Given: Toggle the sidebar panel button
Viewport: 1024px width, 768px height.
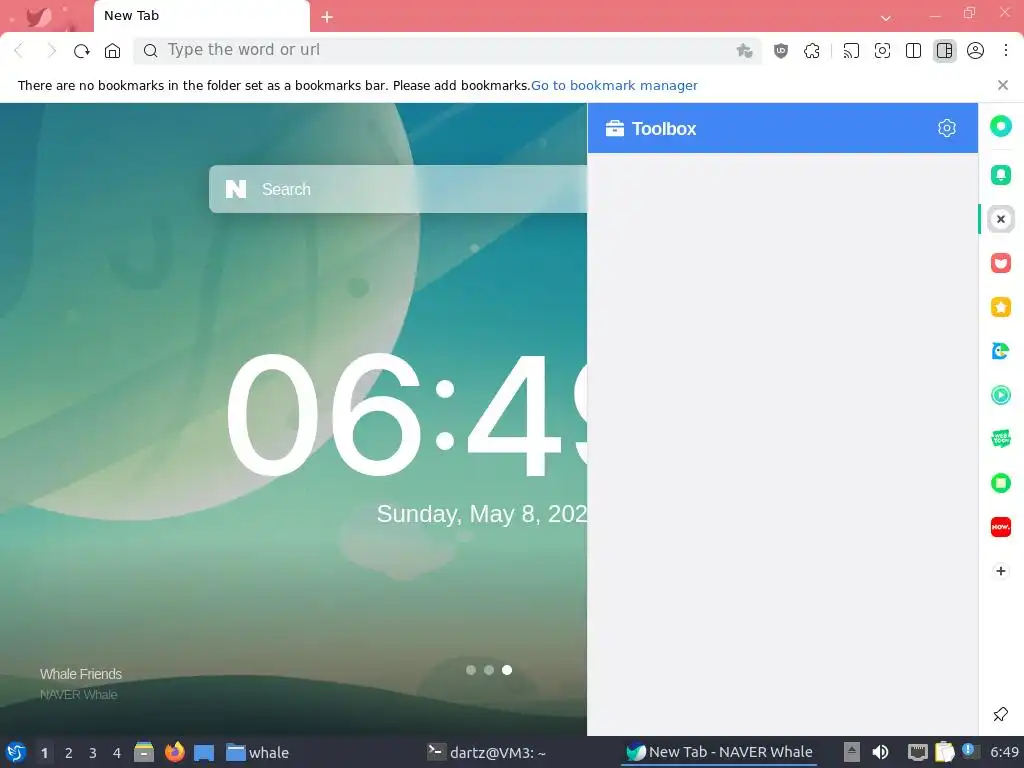Looking at the screenshot, I should 944,50.
